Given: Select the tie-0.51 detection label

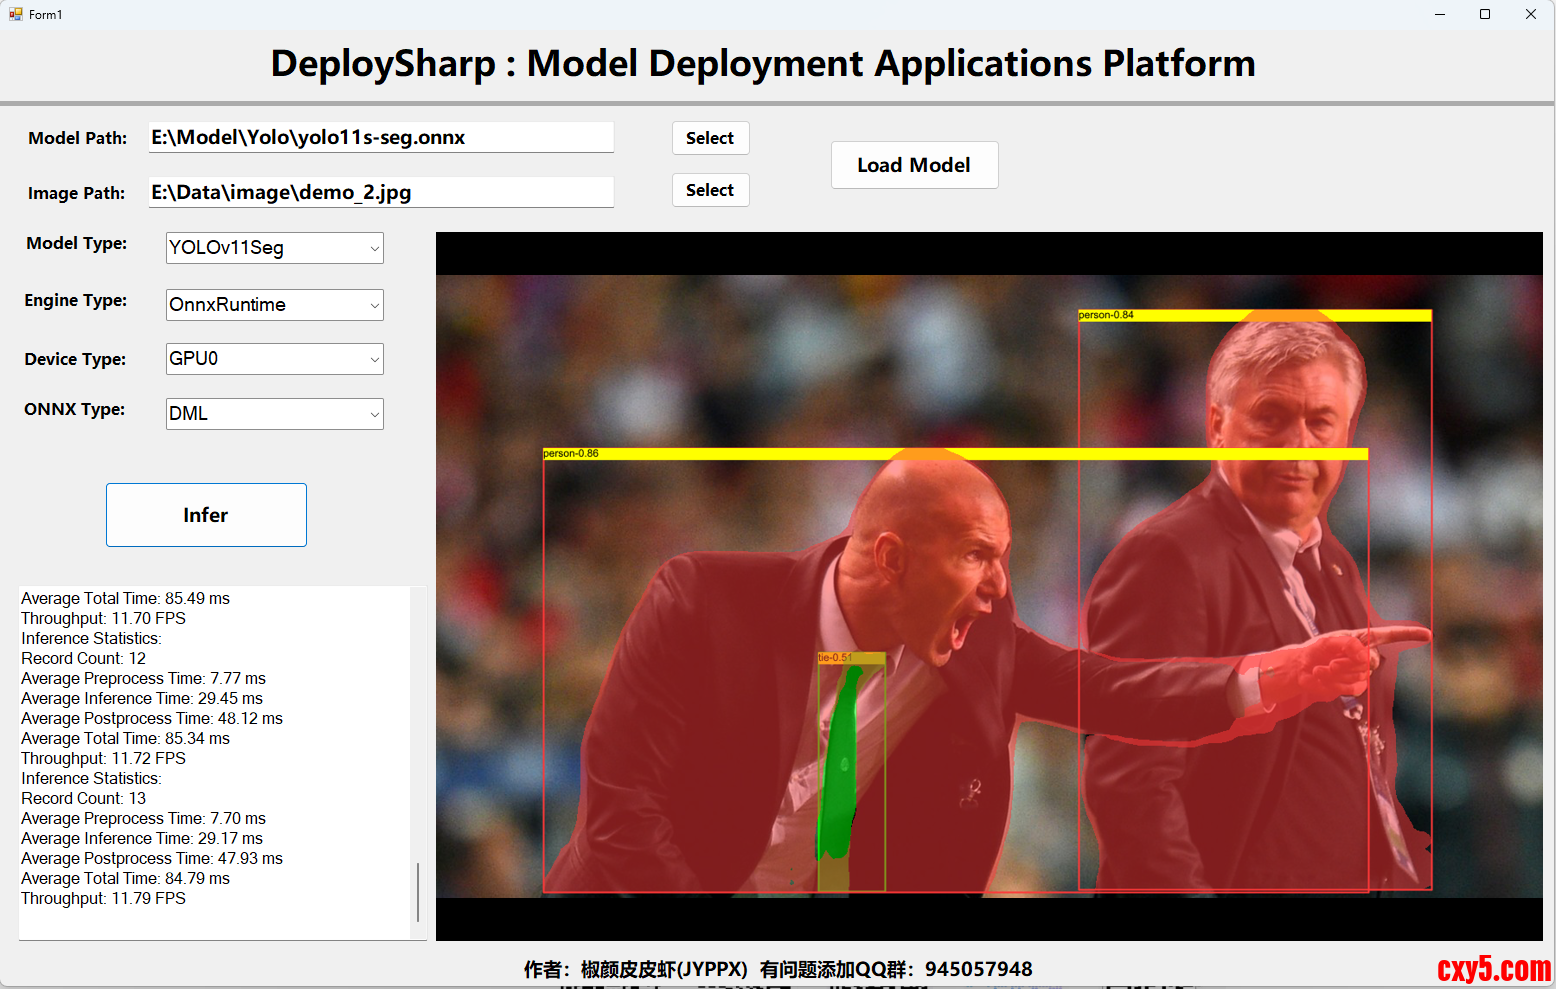Looking at the screenshot, I should click(x=835, y=658).
